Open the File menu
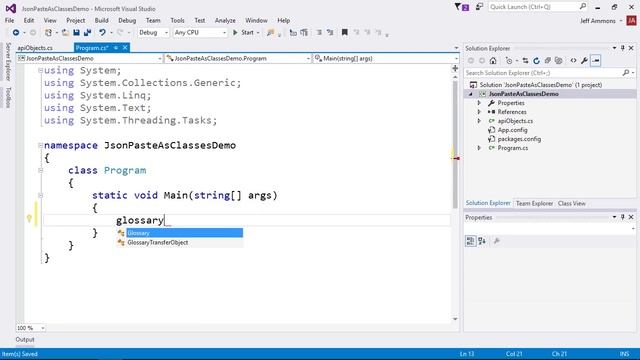This screenshot has height=360, width=640. coord(9,20)
